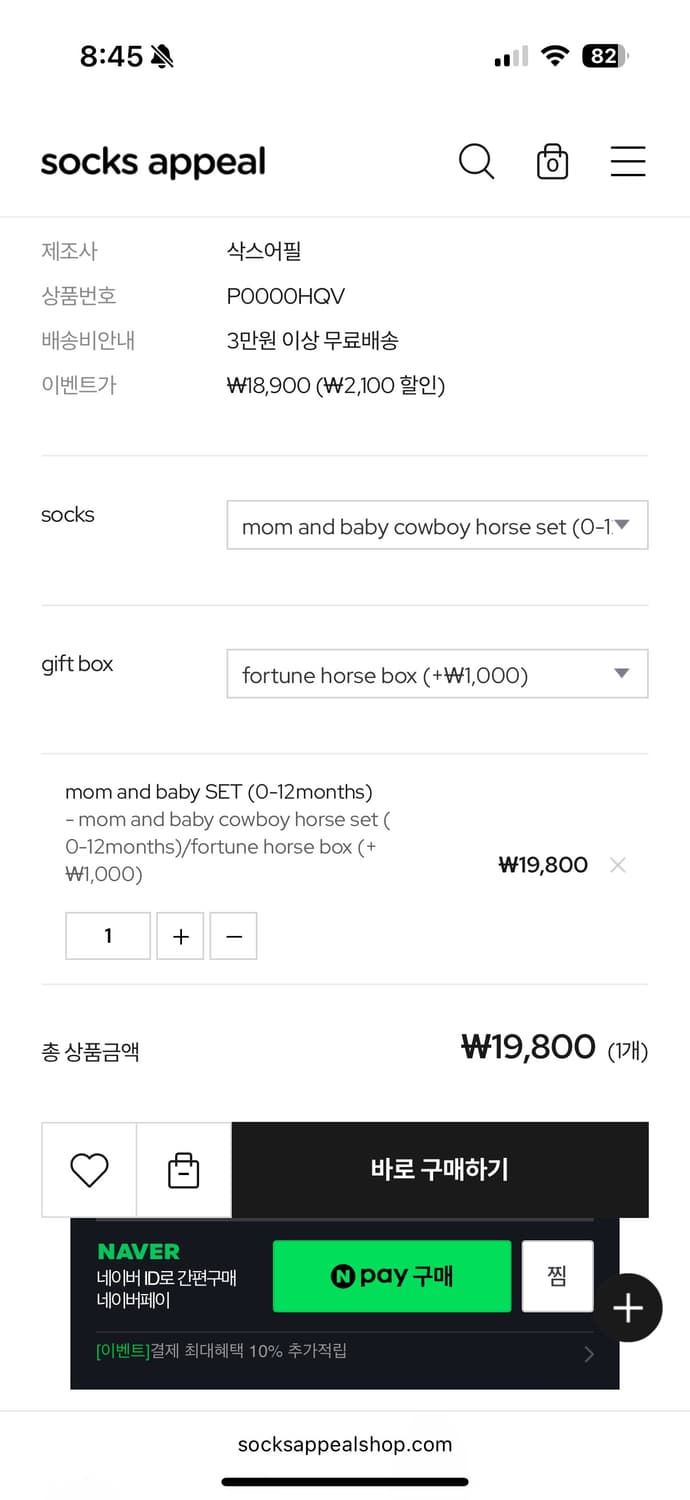Open the shopping cart bag icon
Screen dimensions: 690x1500
552,161
